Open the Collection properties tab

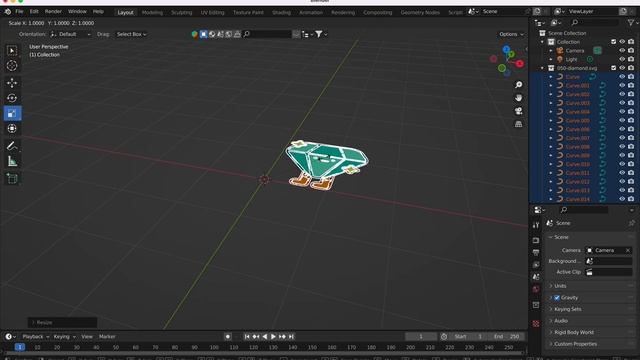(x=536, y=305)
